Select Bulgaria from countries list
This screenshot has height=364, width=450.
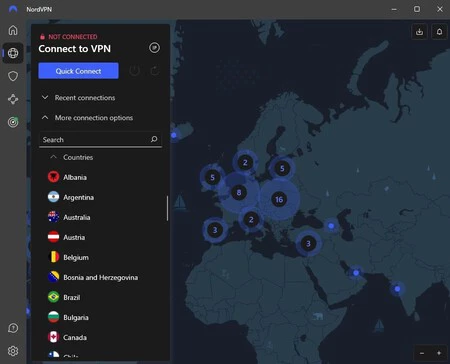[x=76, y=317]
